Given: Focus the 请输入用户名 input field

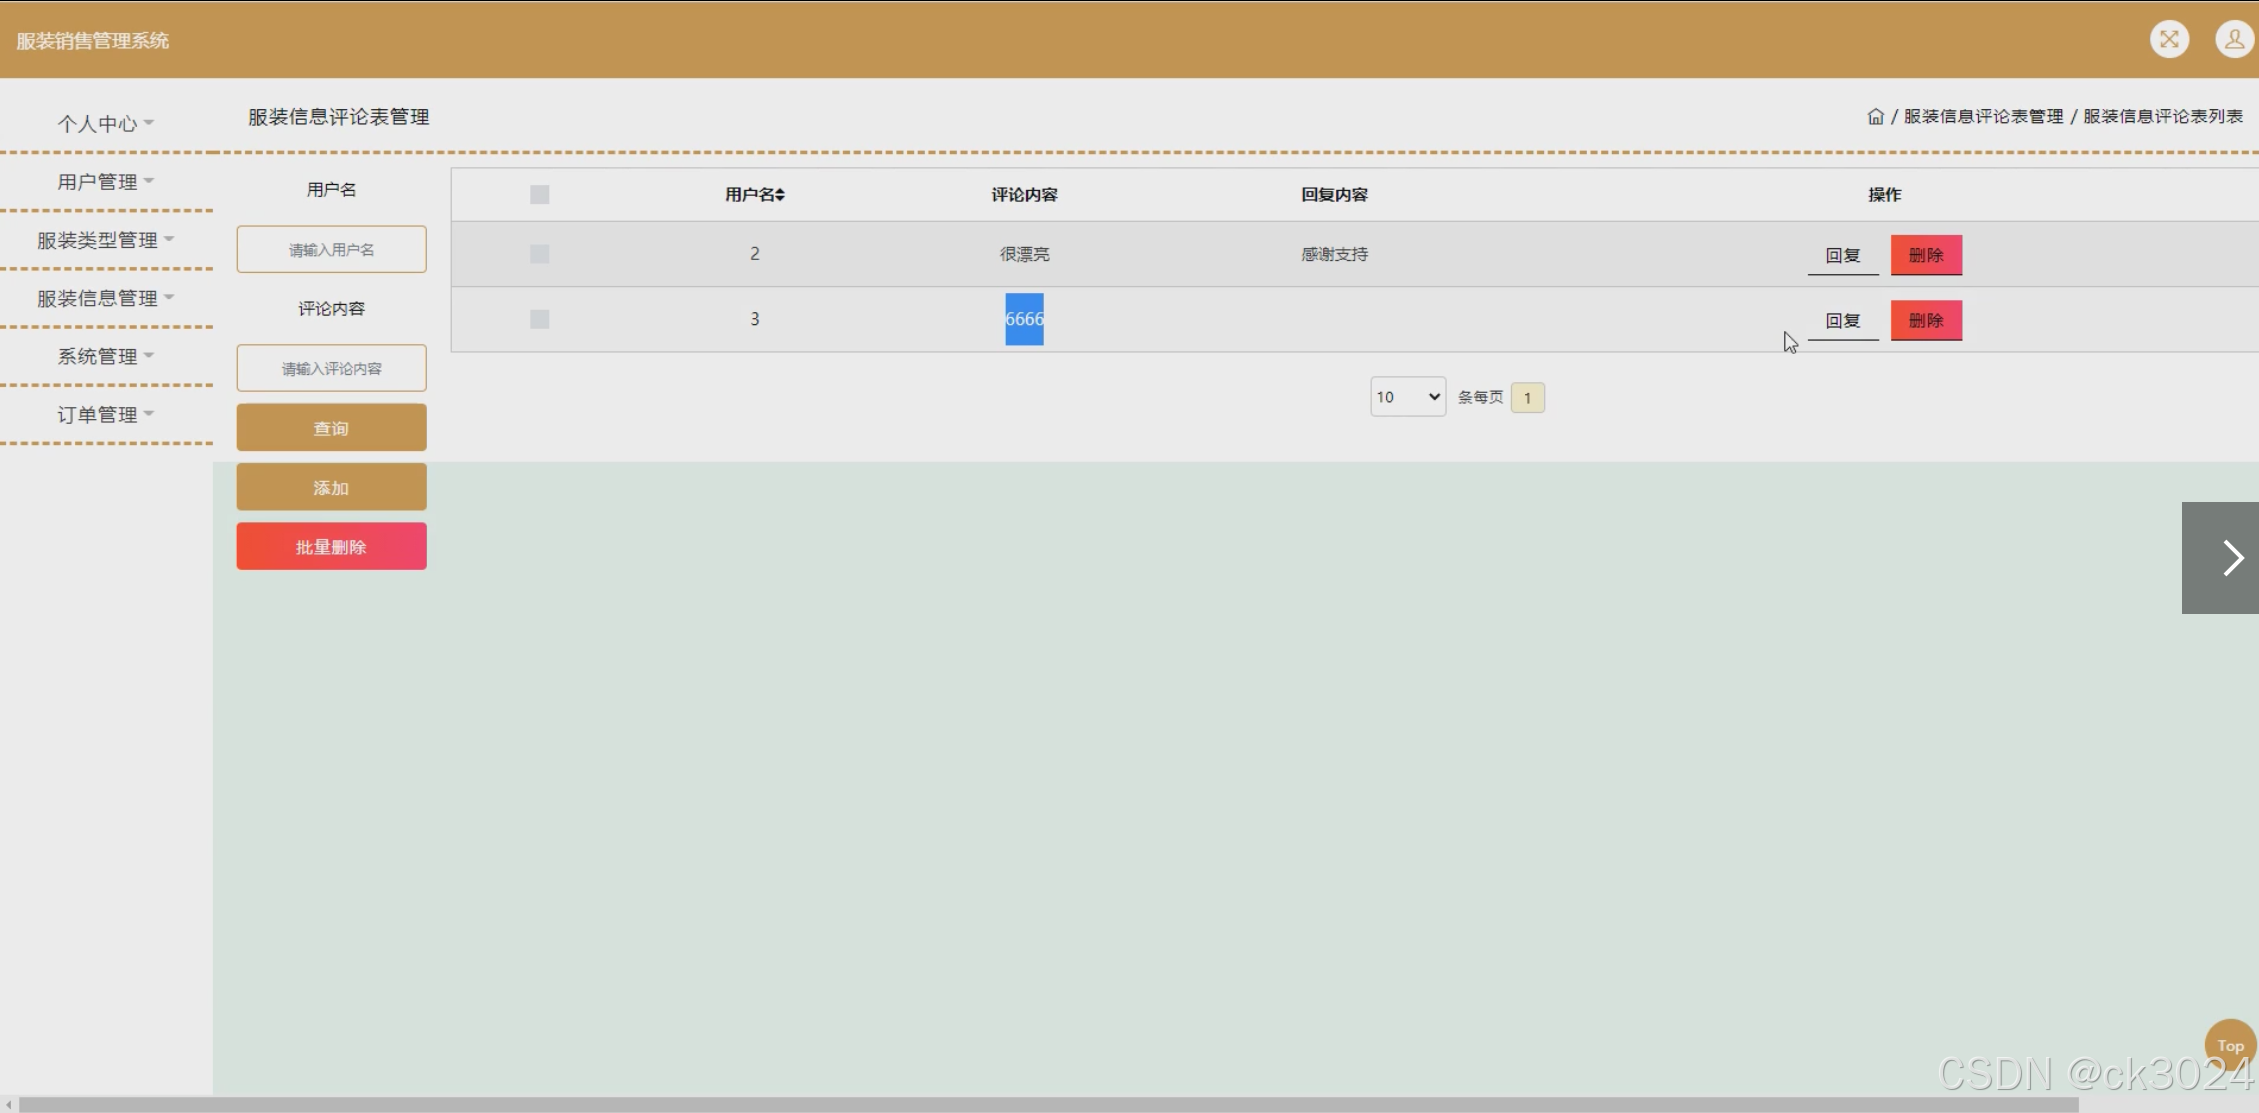Looking at the screenshot, I should click(x=331, y=250).
